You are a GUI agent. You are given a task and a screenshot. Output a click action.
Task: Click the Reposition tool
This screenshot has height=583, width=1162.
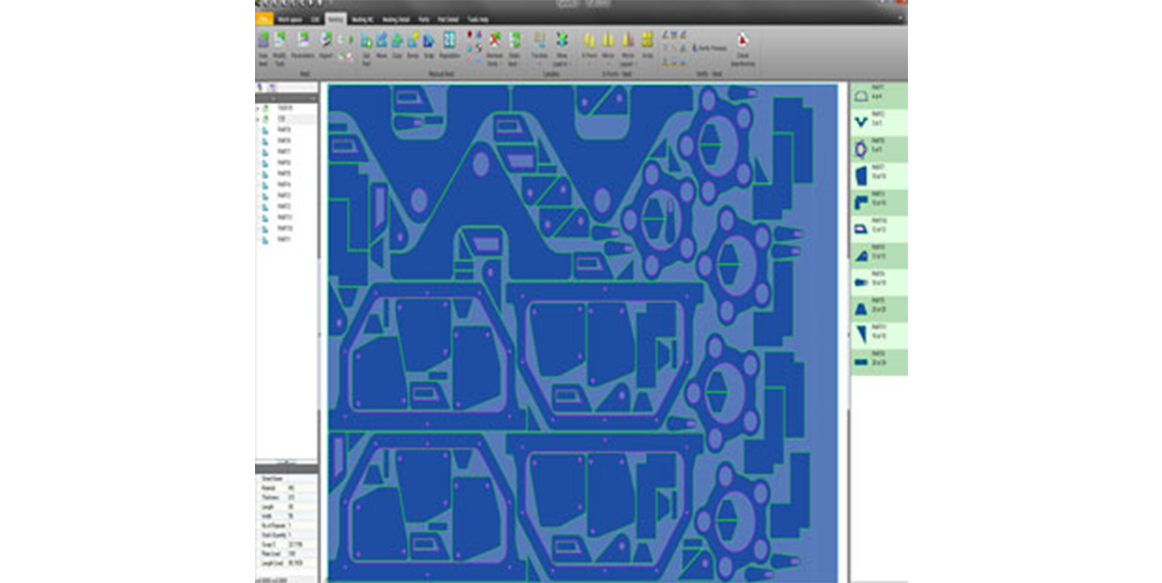[450, 46]
